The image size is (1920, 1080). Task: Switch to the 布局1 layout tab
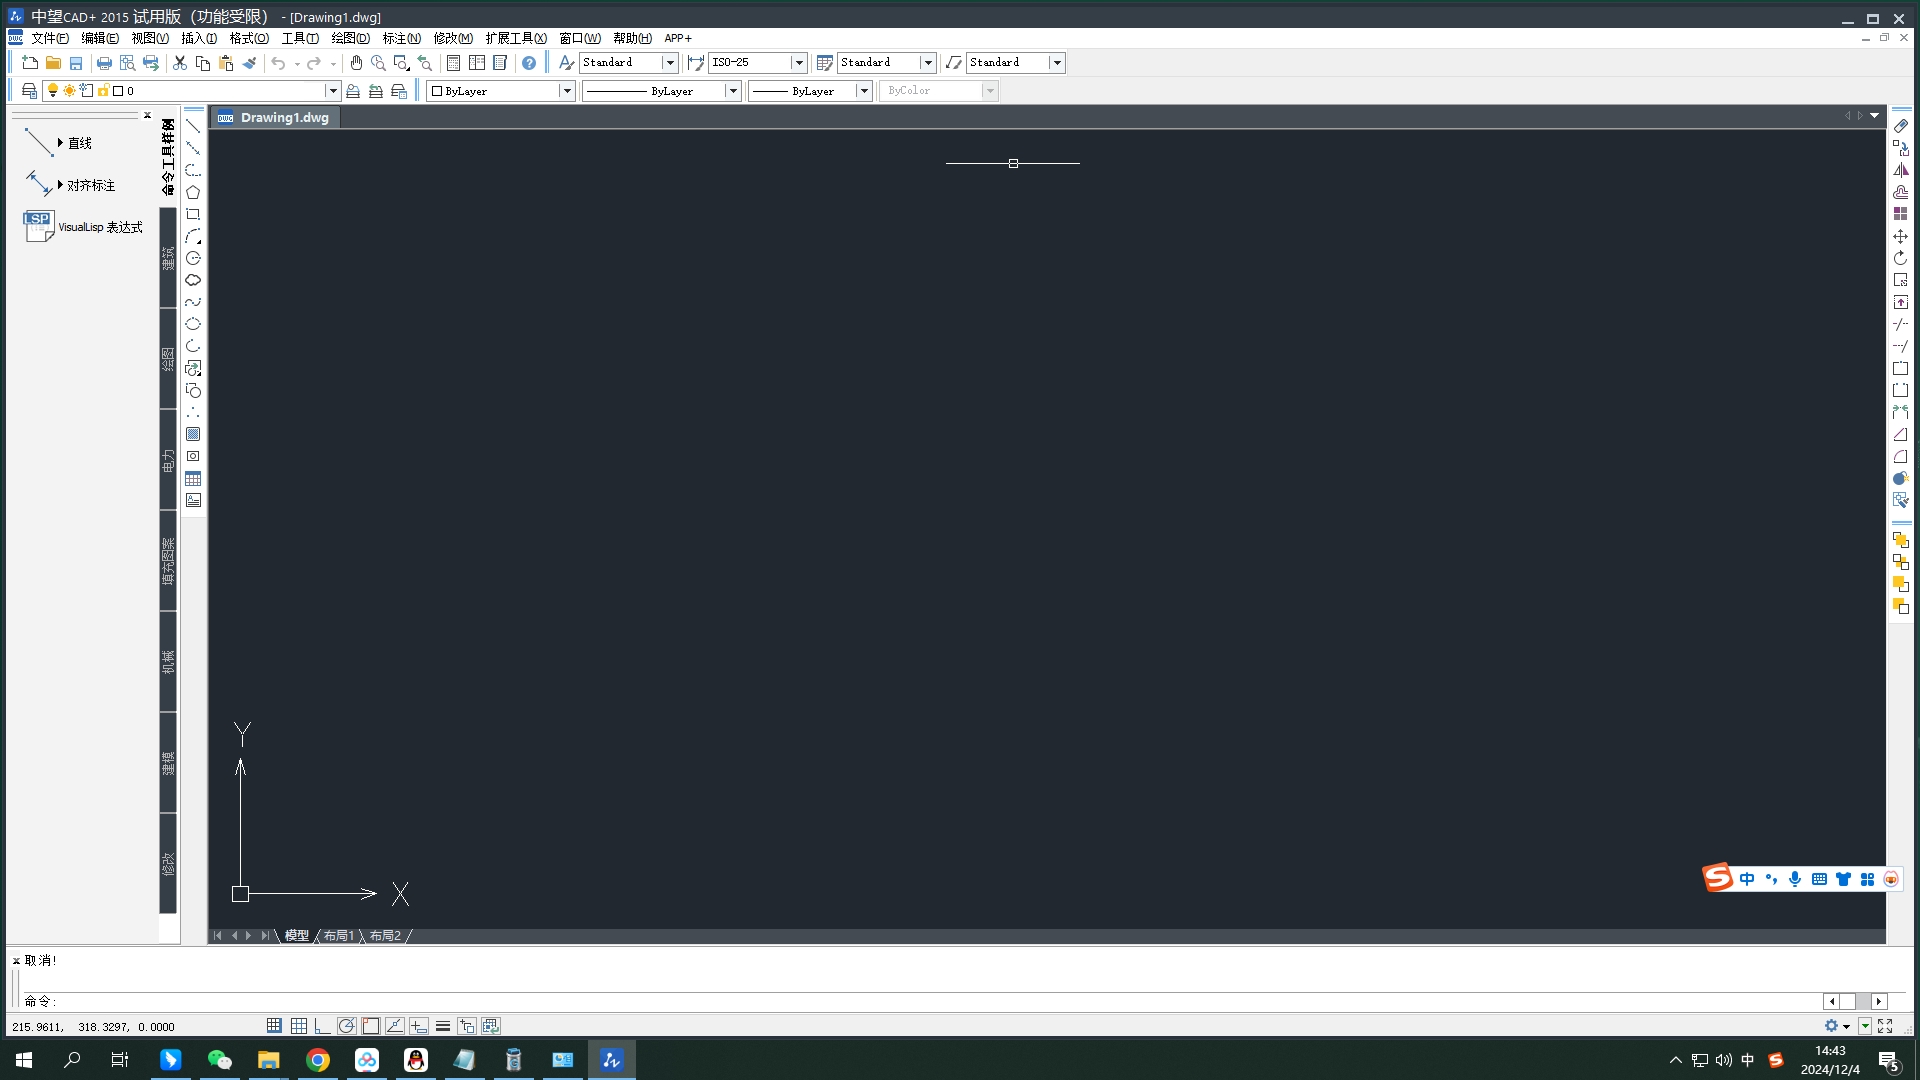point(339,936)
